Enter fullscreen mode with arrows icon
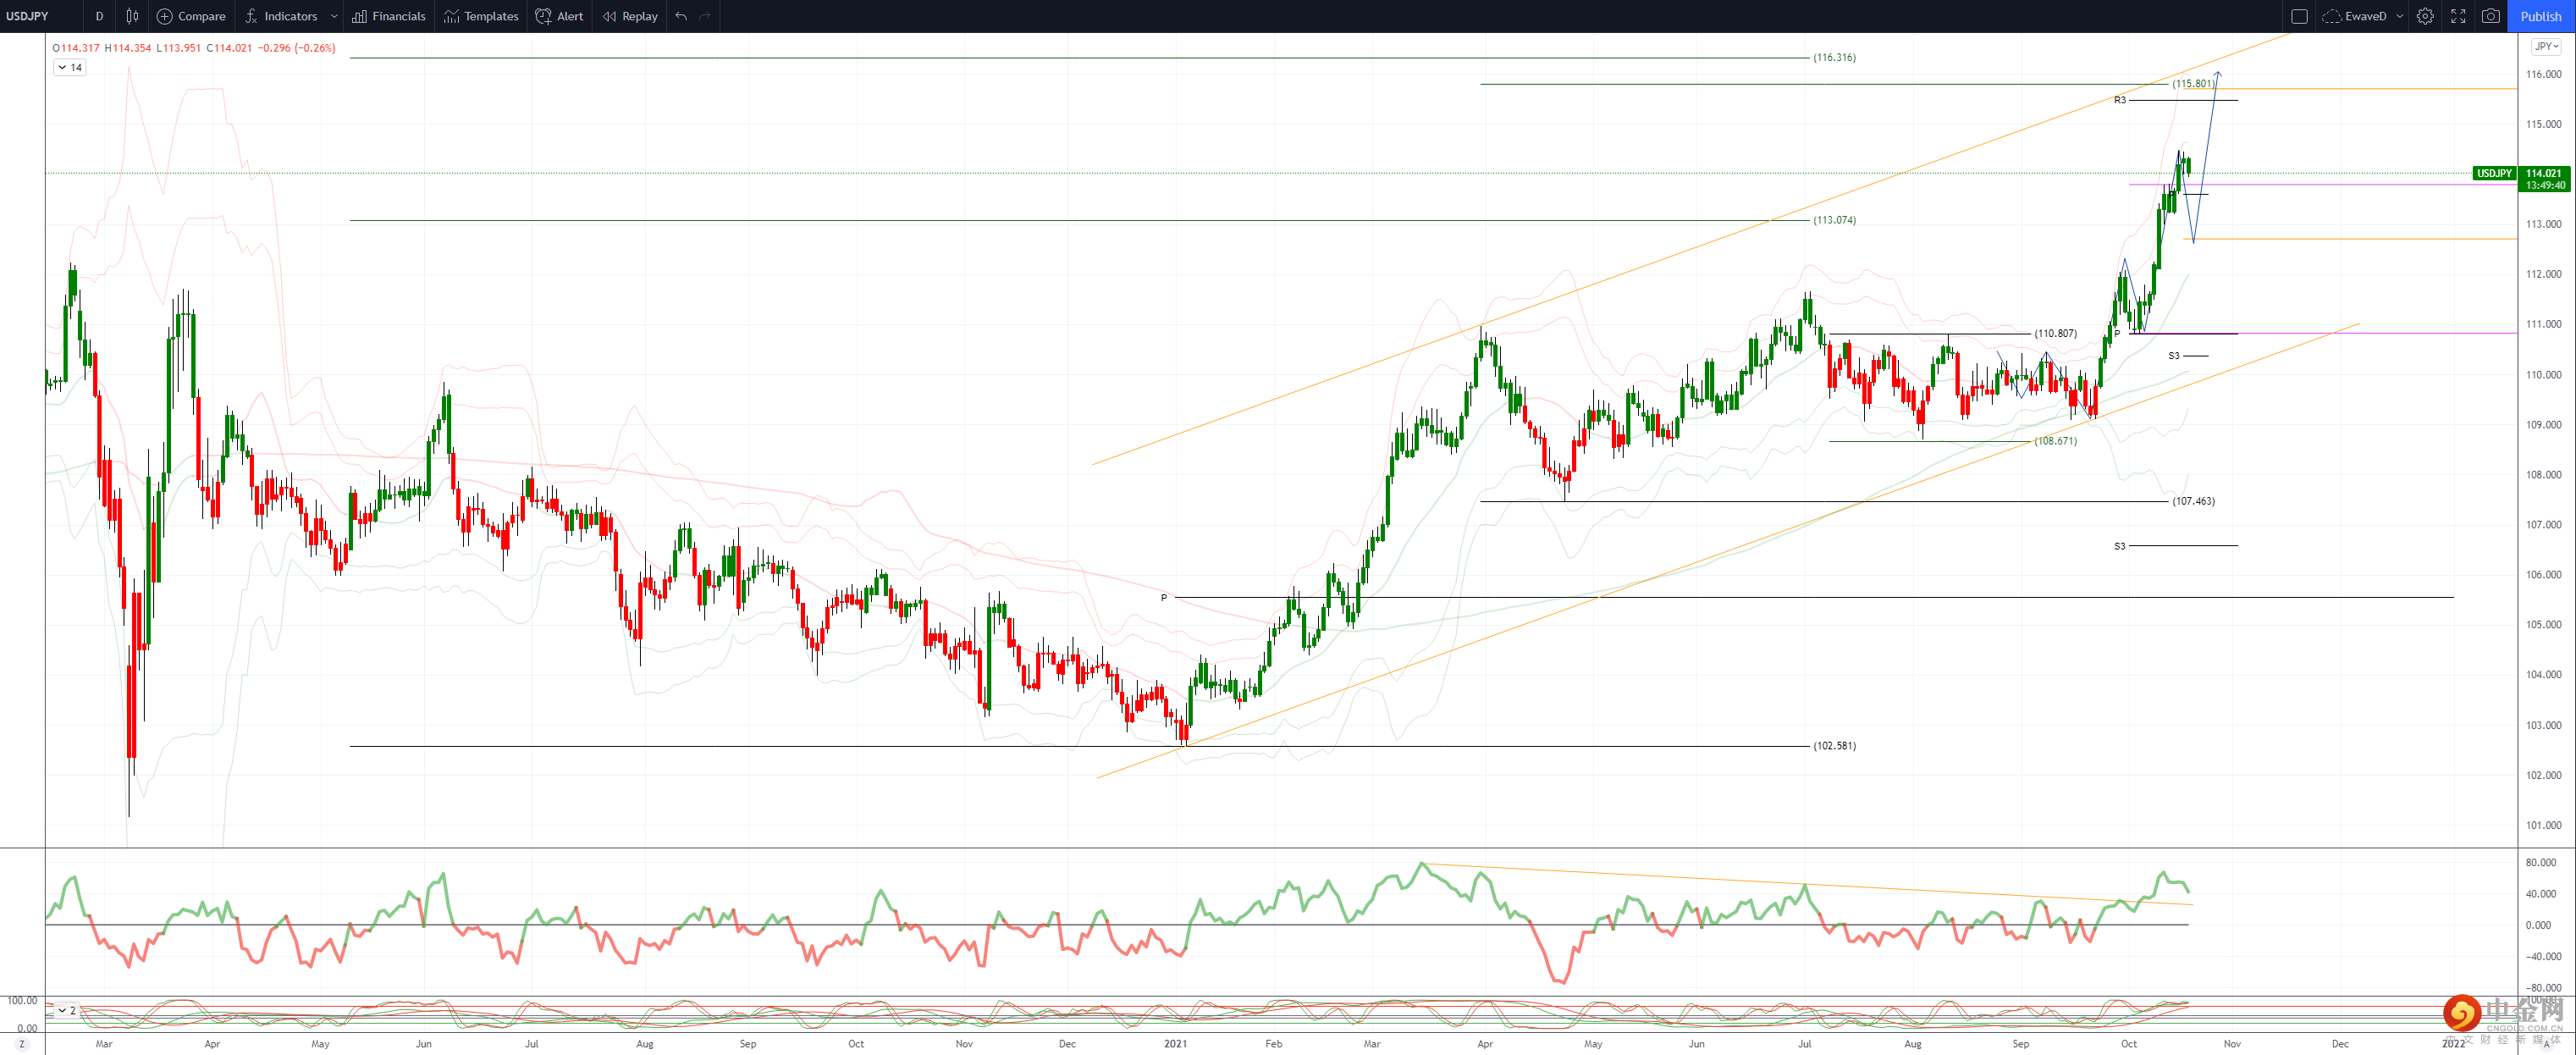The width and height of the screenshot is (2576, 1055). point(2458,16)
